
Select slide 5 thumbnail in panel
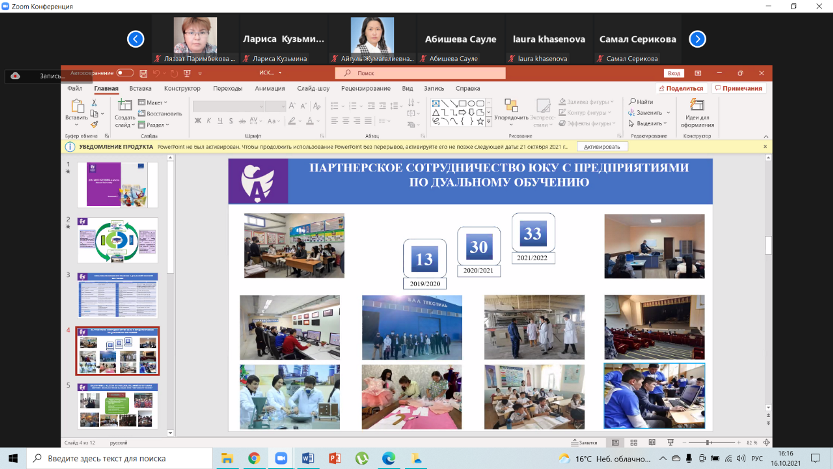(x=118, y=404)
